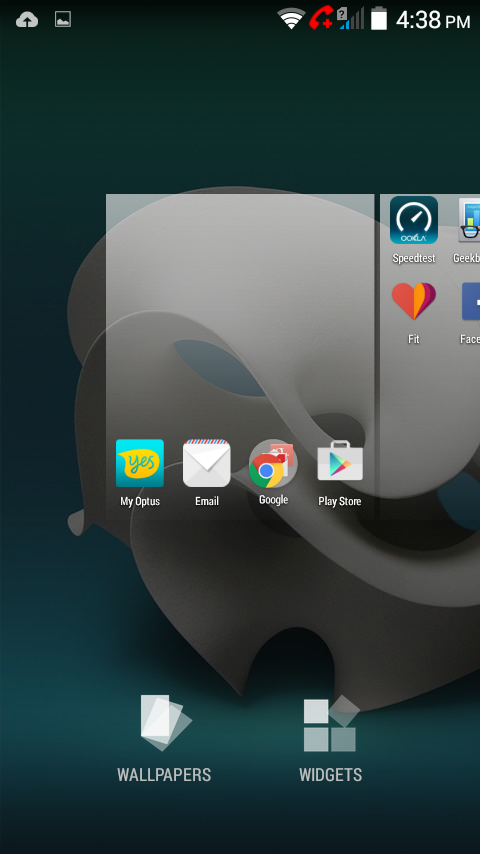Open the My Optus app

click(x=139, y=463)
